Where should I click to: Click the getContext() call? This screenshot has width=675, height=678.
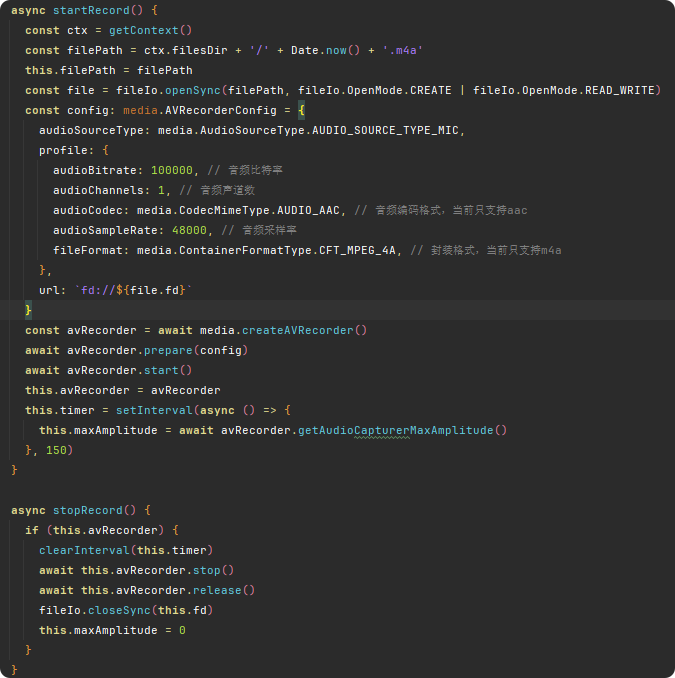(x=150, y=30)
